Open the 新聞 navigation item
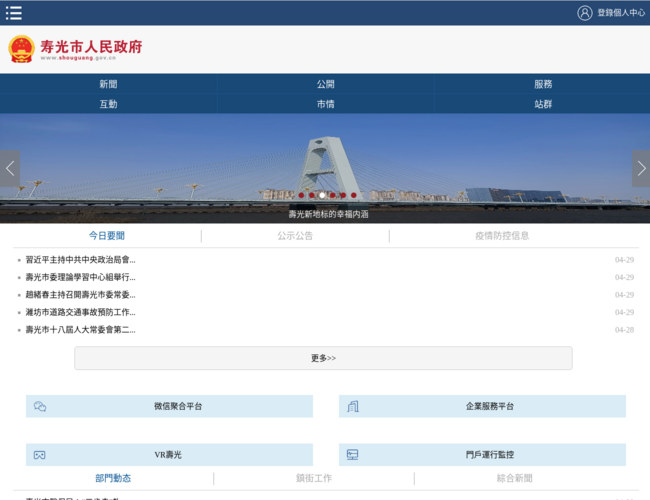This screenshot has height=500, width=650. (x=108, y=84)
